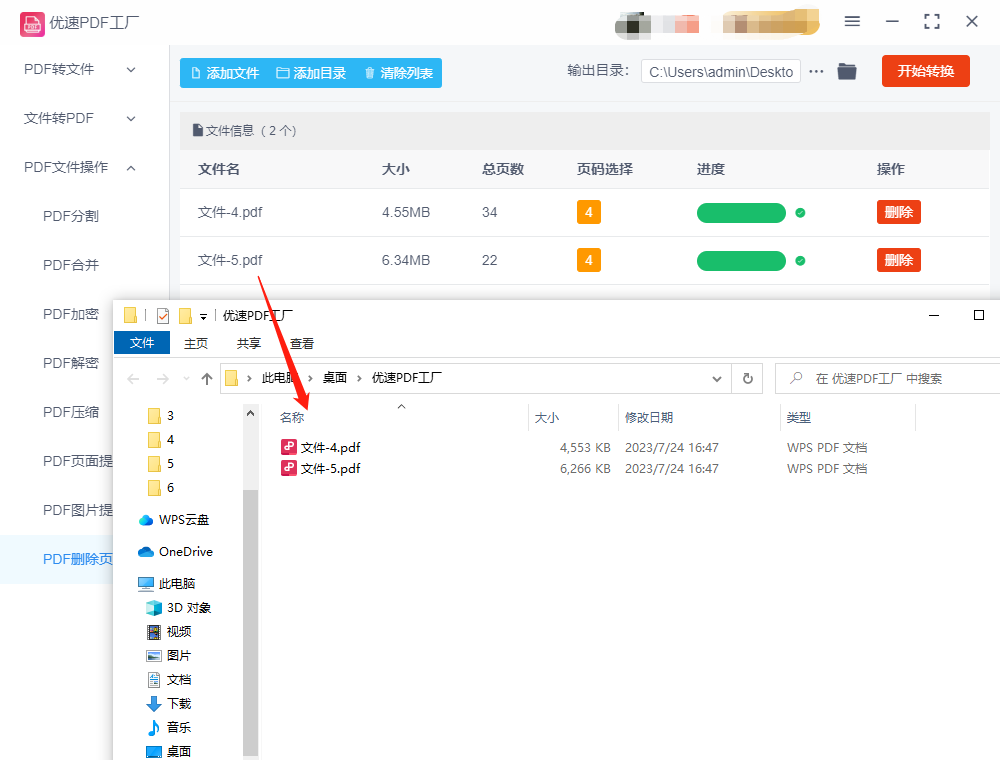Click the three-dots browse output path button
The width and height of the screenshot is (1000, 760).
[x=816, y=71]
